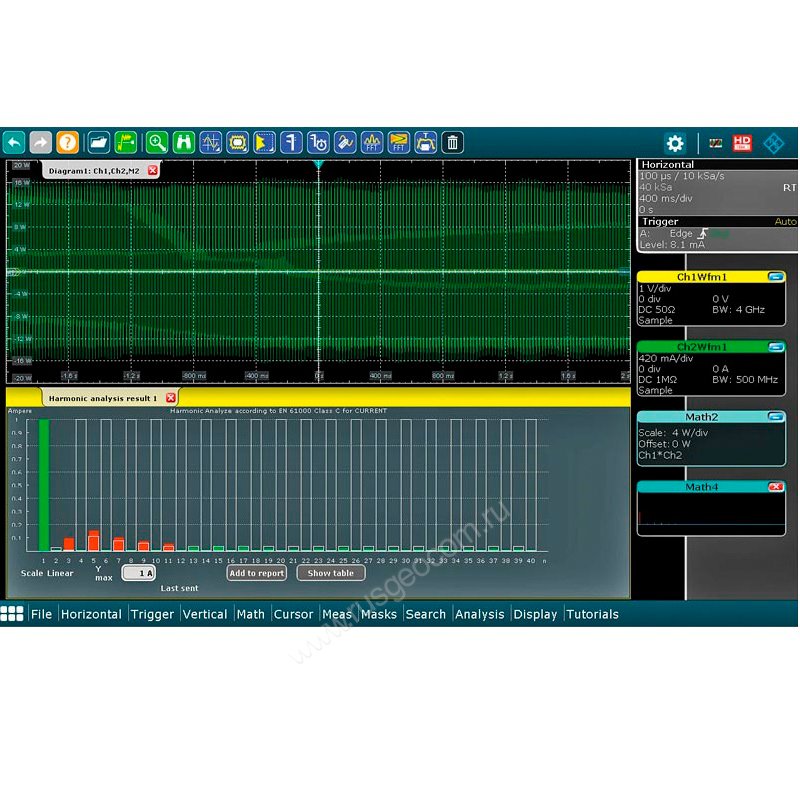
Task: Open the Analysis menu
Action: [479, 614]
